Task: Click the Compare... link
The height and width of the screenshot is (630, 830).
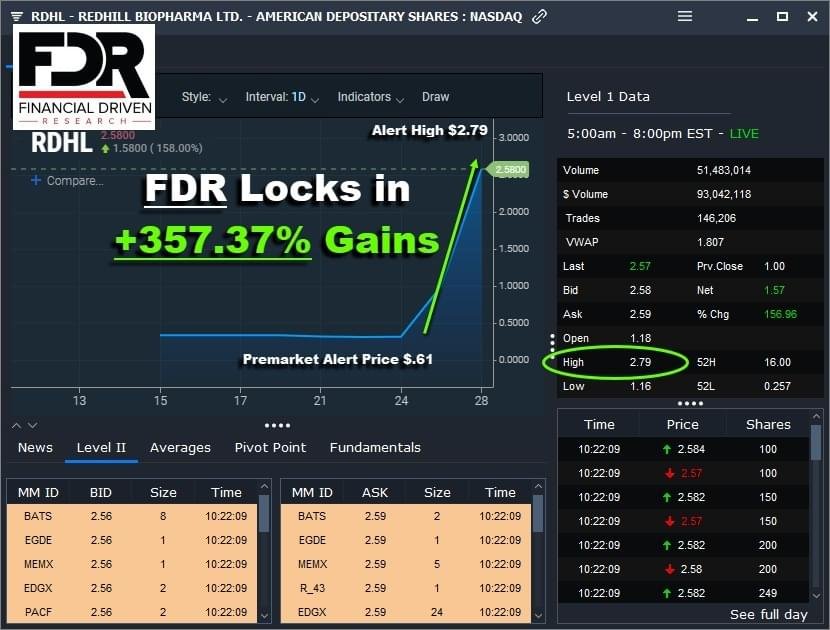Action: pos(75,181)
